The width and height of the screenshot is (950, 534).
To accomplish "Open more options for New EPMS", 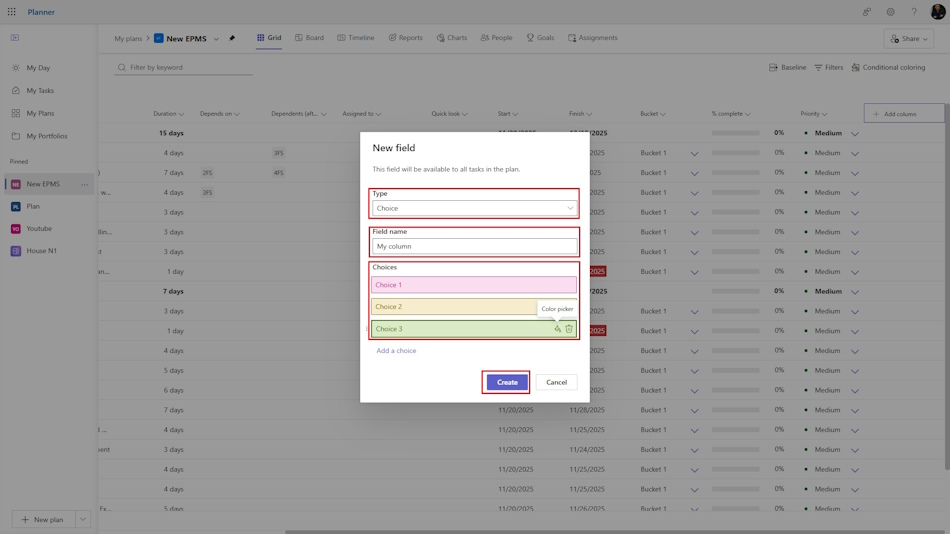I will coord(84,184).
